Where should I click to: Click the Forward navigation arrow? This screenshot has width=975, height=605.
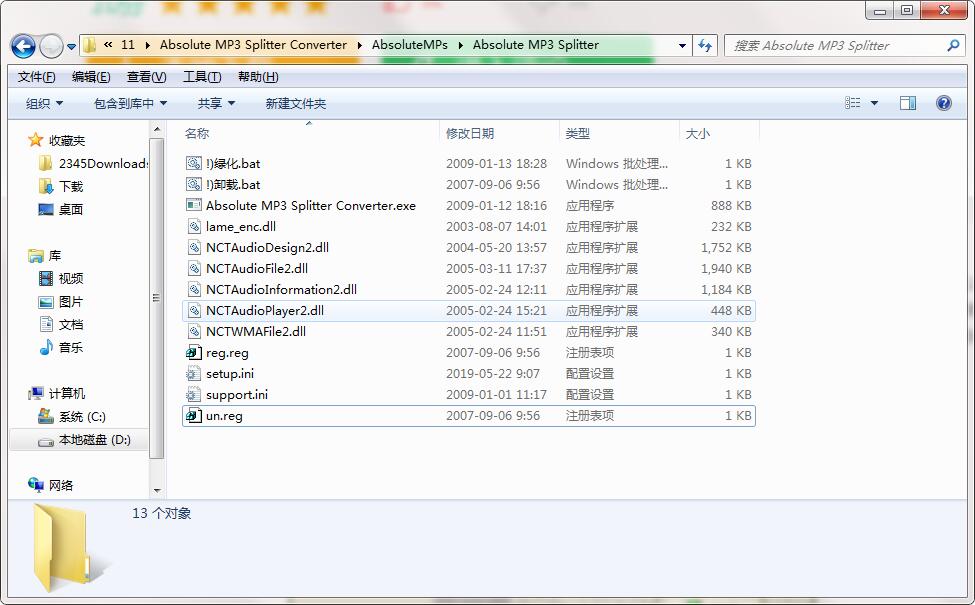(x=51, y=46)
